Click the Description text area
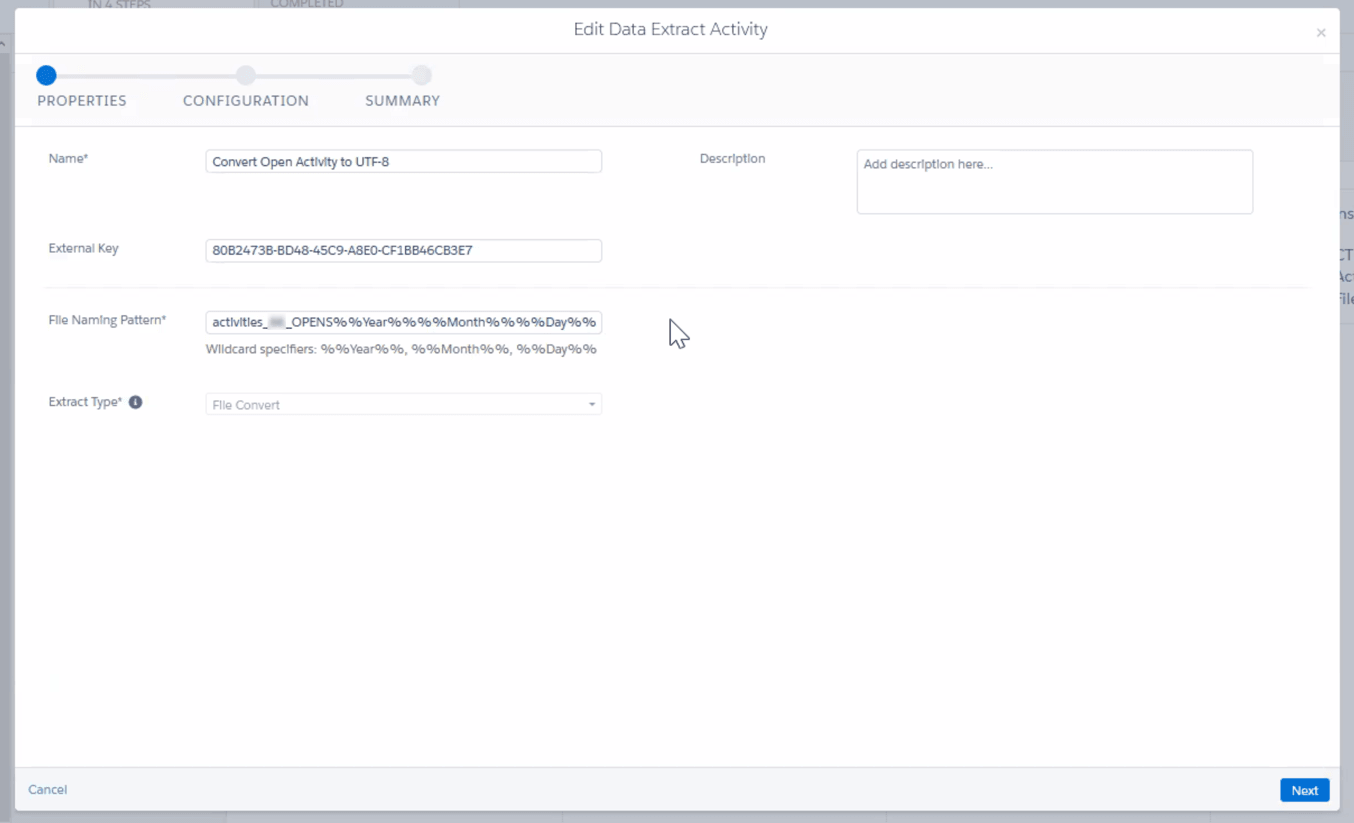Viewport: 1354px width, 823px height. (x=1054, y=182)
